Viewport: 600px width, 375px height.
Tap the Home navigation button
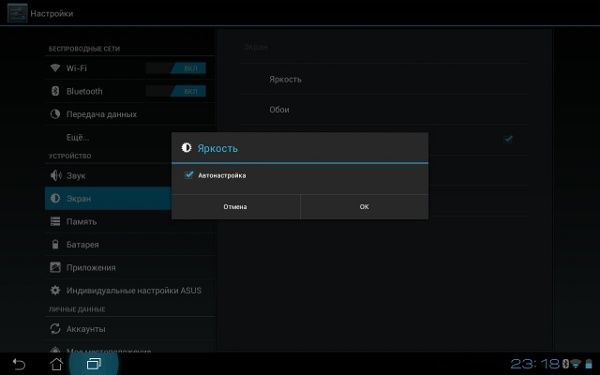pos(56,364)
